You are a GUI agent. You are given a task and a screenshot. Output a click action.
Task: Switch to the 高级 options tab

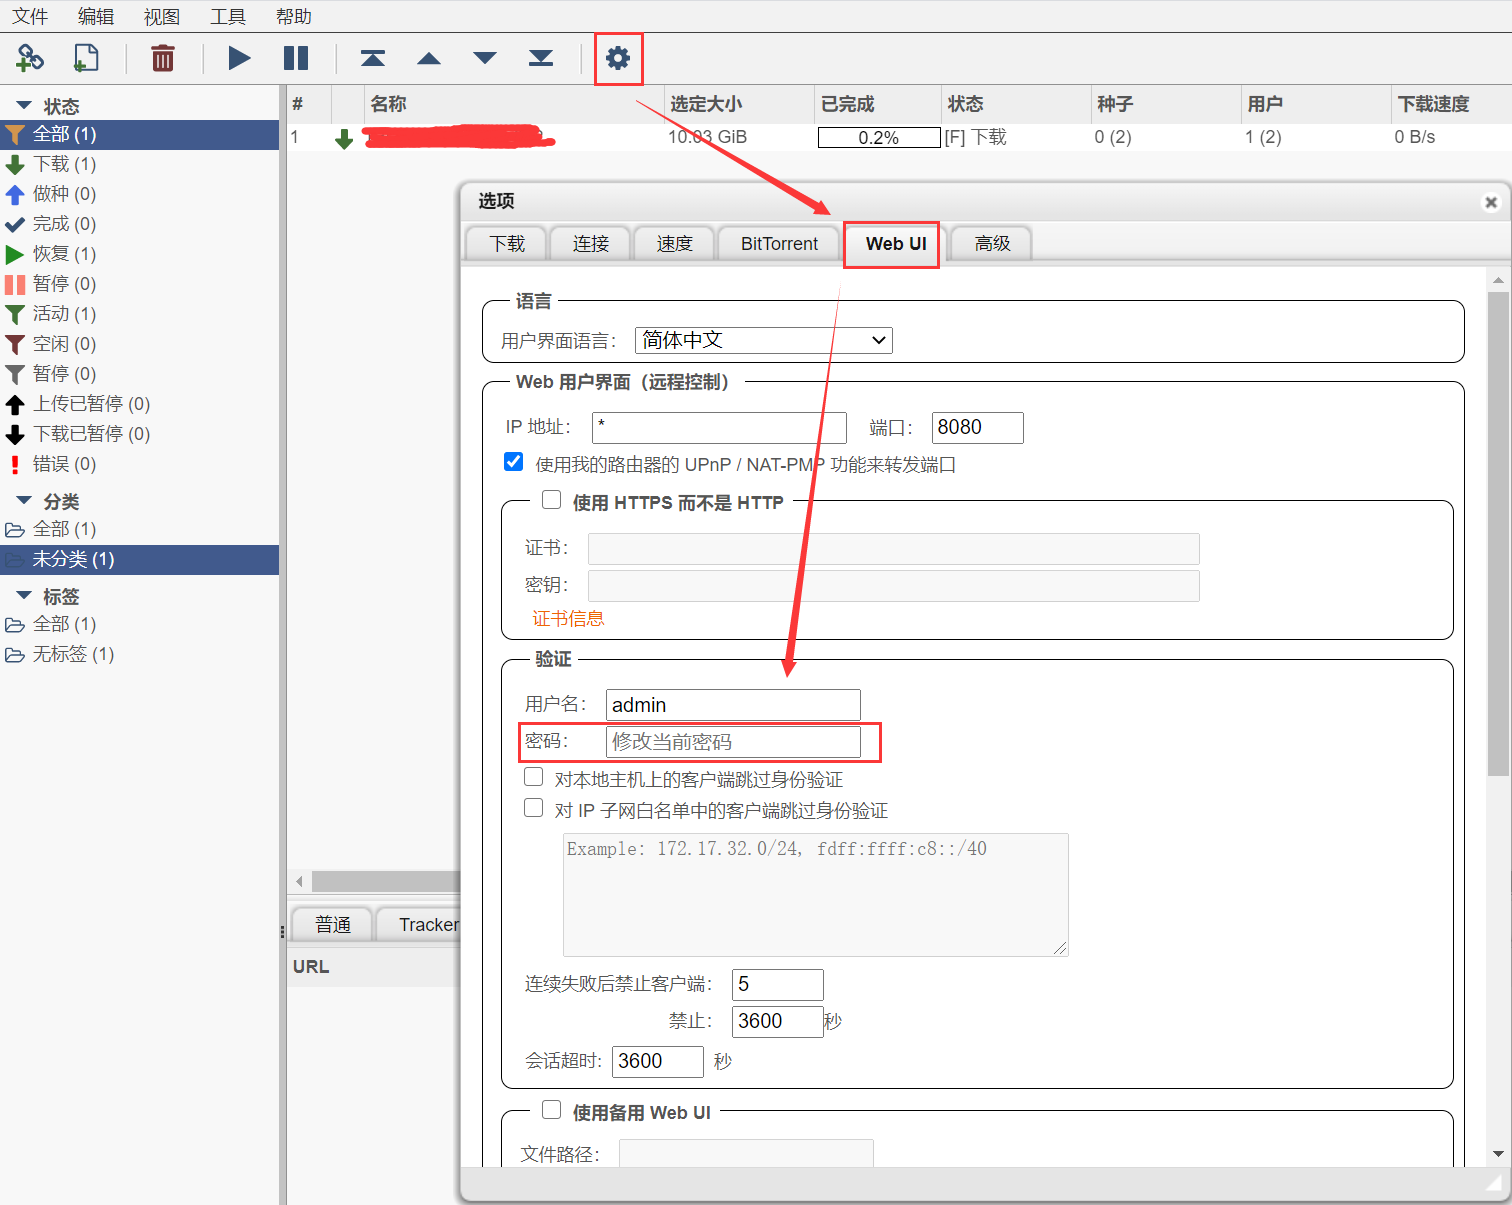[993, 244]
